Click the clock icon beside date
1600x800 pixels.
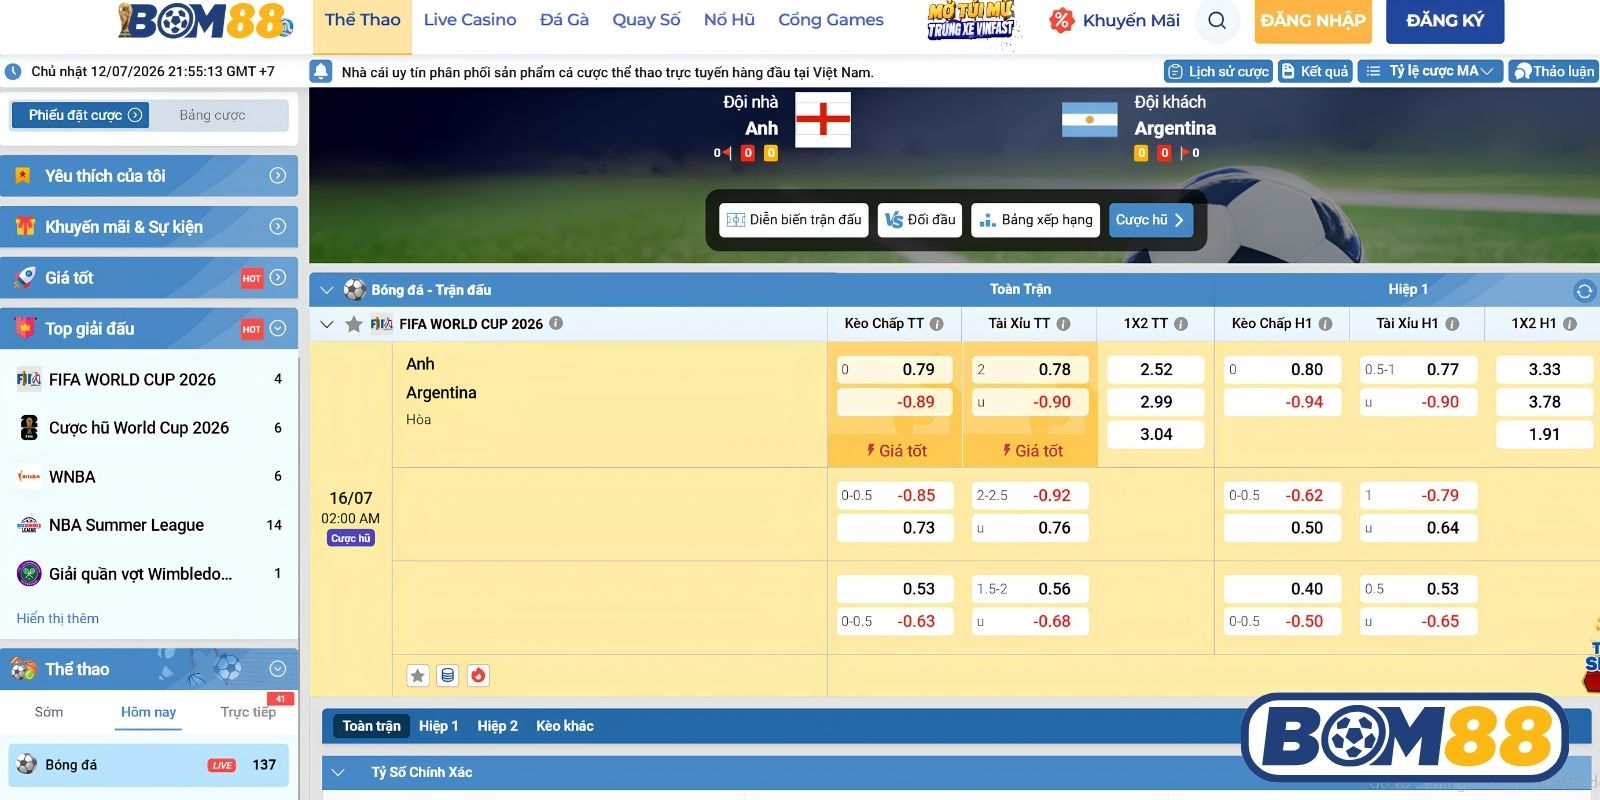[x=14, y=72]
